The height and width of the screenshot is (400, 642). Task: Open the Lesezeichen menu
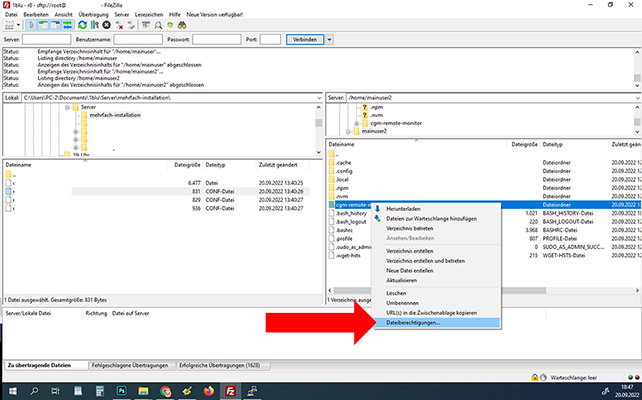click(149, 14)
